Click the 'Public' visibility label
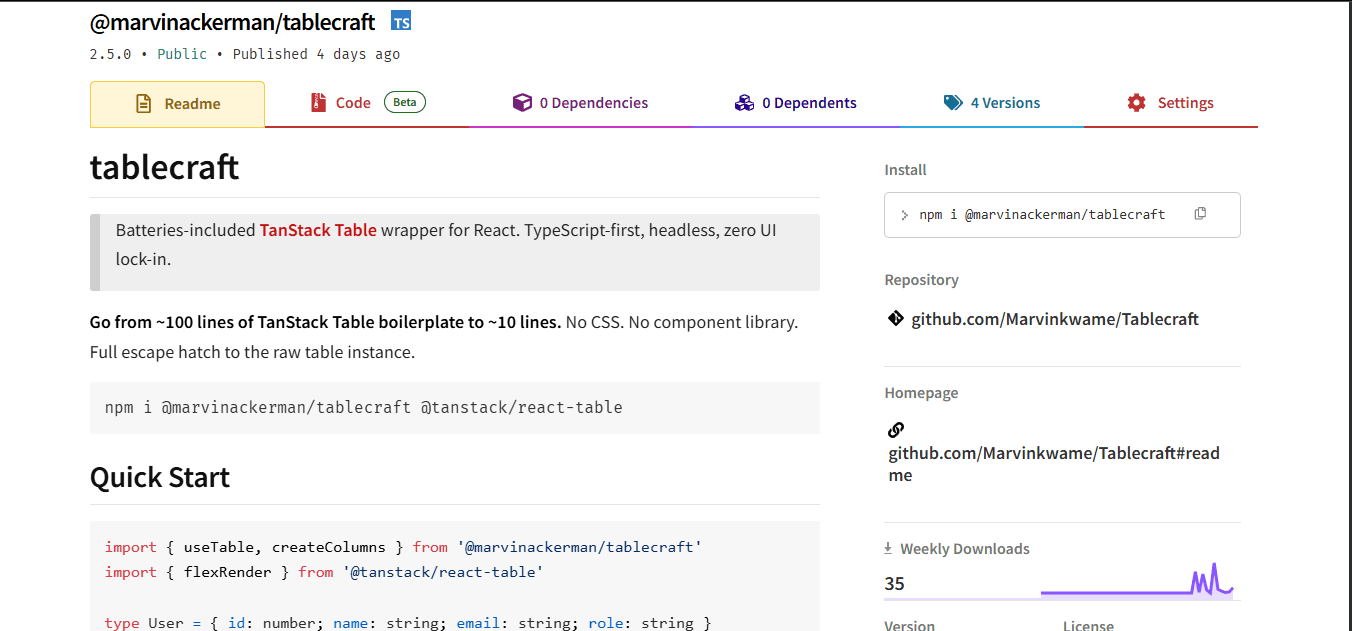This screenshot has height=631, width=1352. click(182, 54)
